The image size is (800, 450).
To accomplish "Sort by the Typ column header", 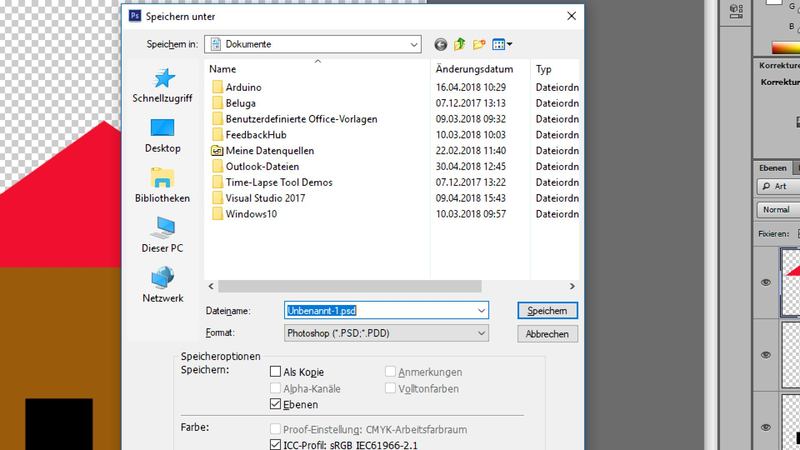I will click(544, 69).
